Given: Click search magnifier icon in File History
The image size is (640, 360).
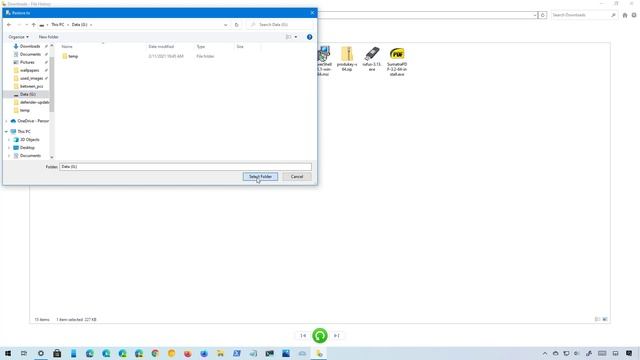Looking at the screenshot, I should [x=613, y=15].
